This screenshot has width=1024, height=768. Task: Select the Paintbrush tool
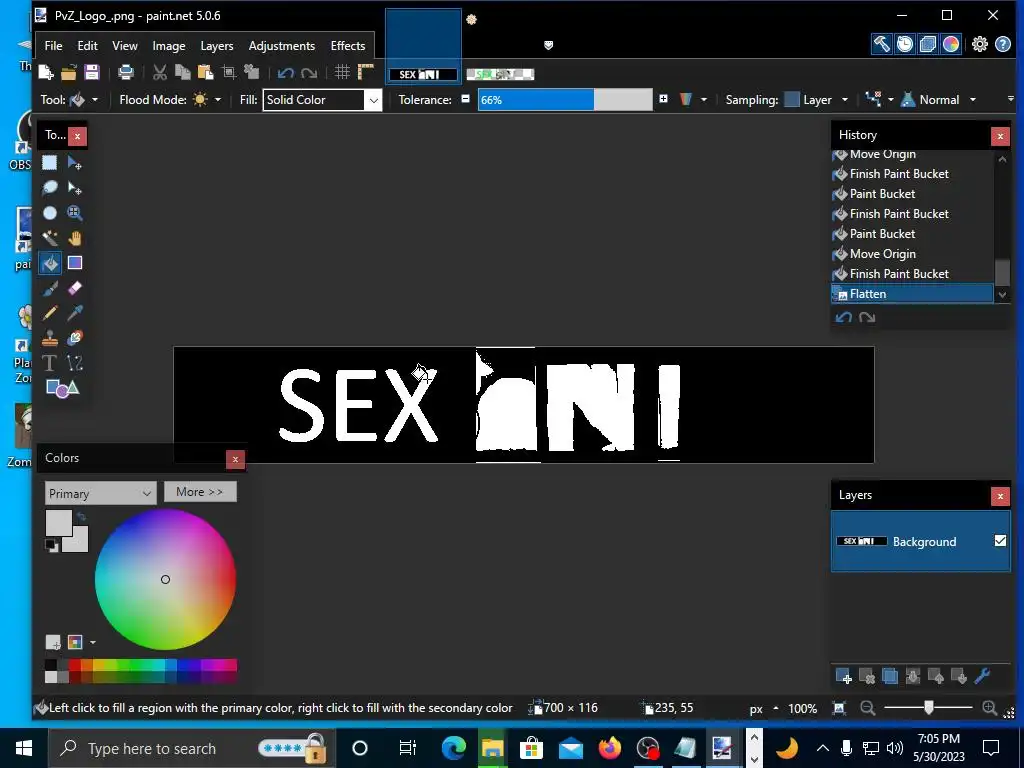(50, 288)
